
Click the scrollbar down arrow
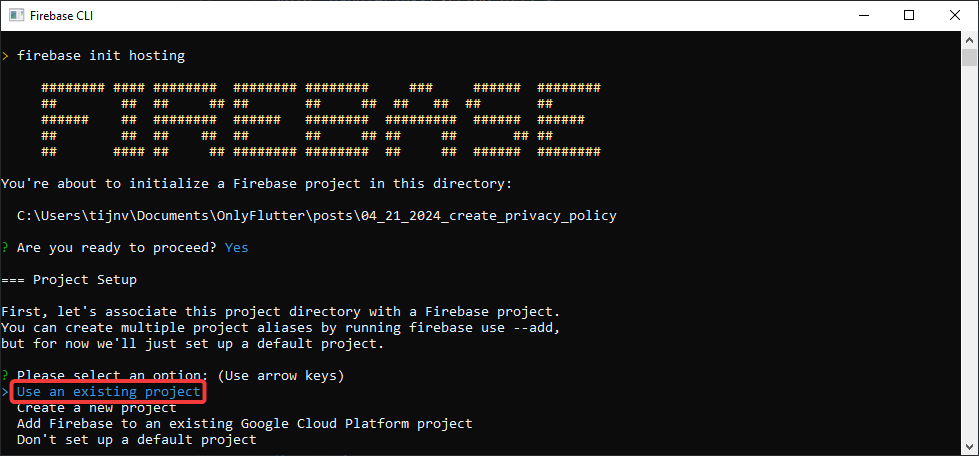click(x=969, y=445)
